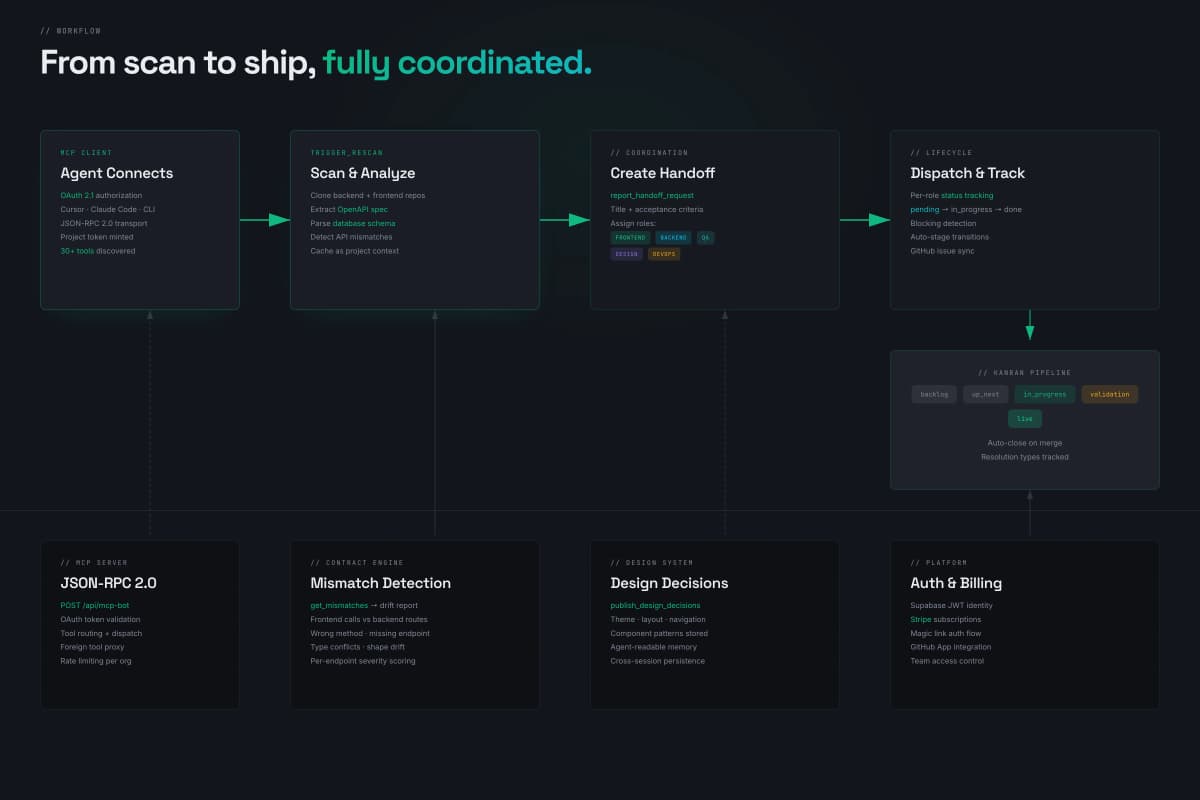Click green 'status tracking' text
The width and height of the screenshot is (1200, 800).
click(967, 195)
